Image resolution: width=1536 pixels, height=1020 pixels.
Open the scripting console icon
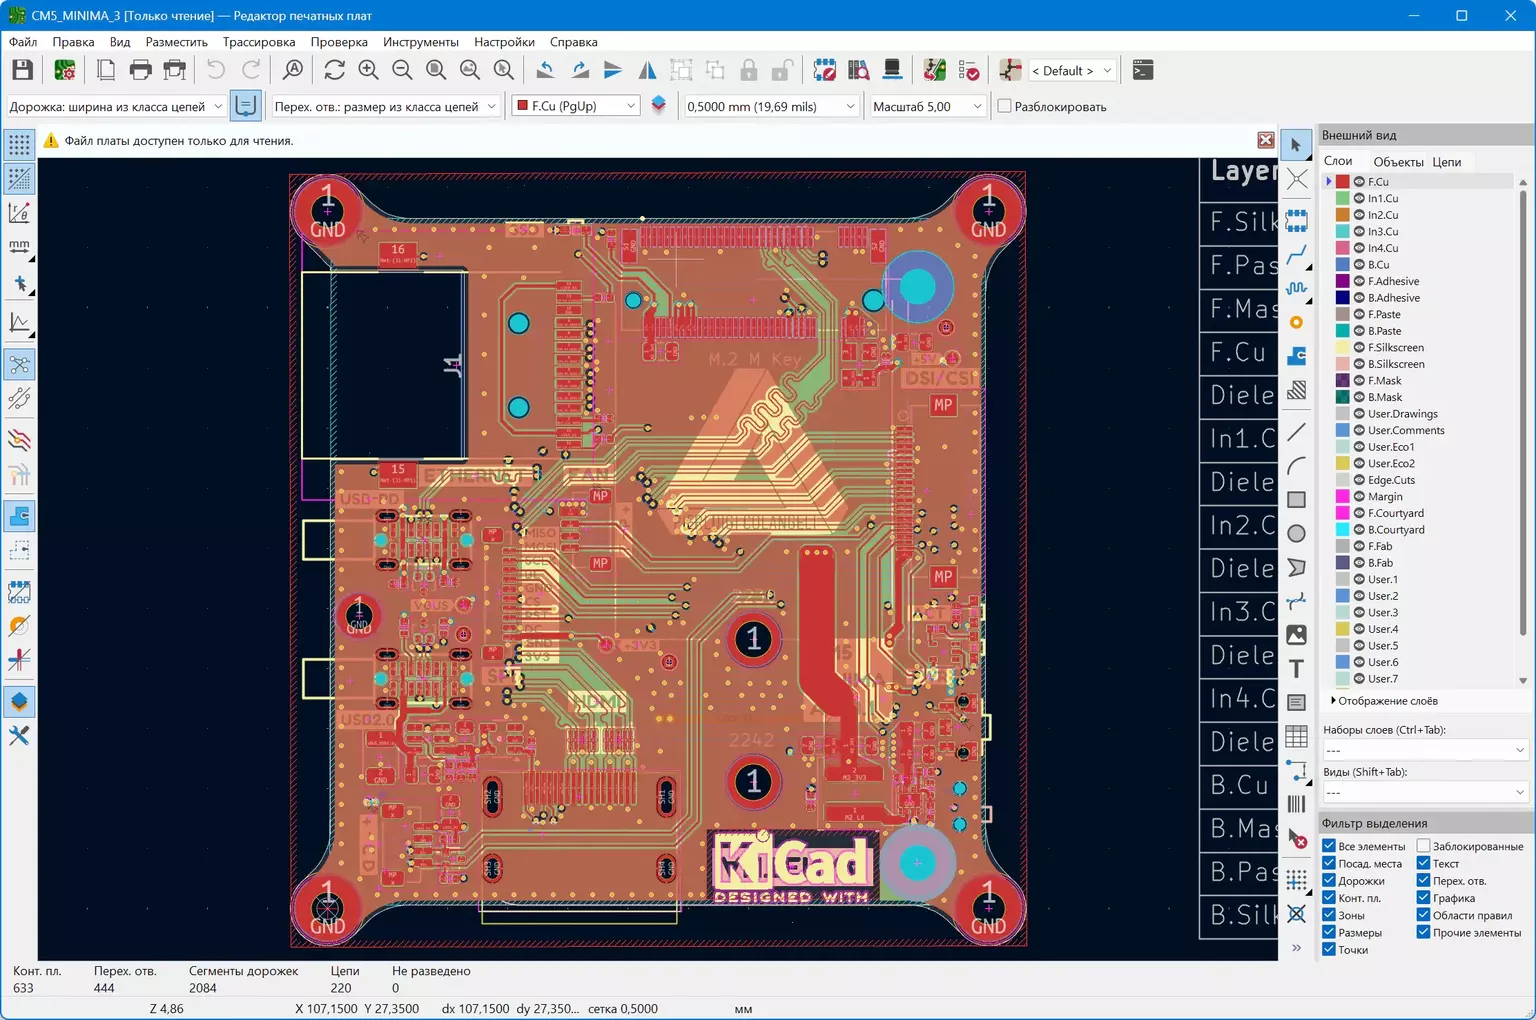(1142, 70)
